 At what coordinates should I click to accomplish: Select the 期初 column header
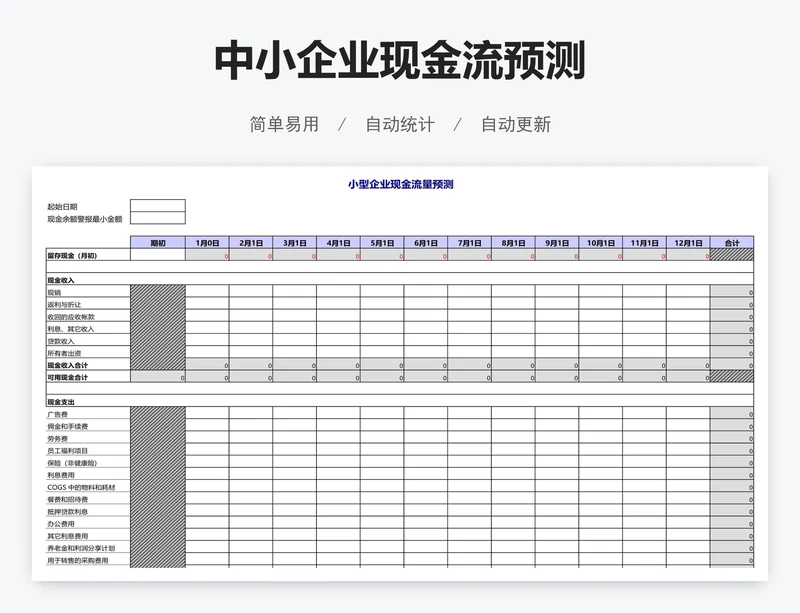(x=158, y=242)
